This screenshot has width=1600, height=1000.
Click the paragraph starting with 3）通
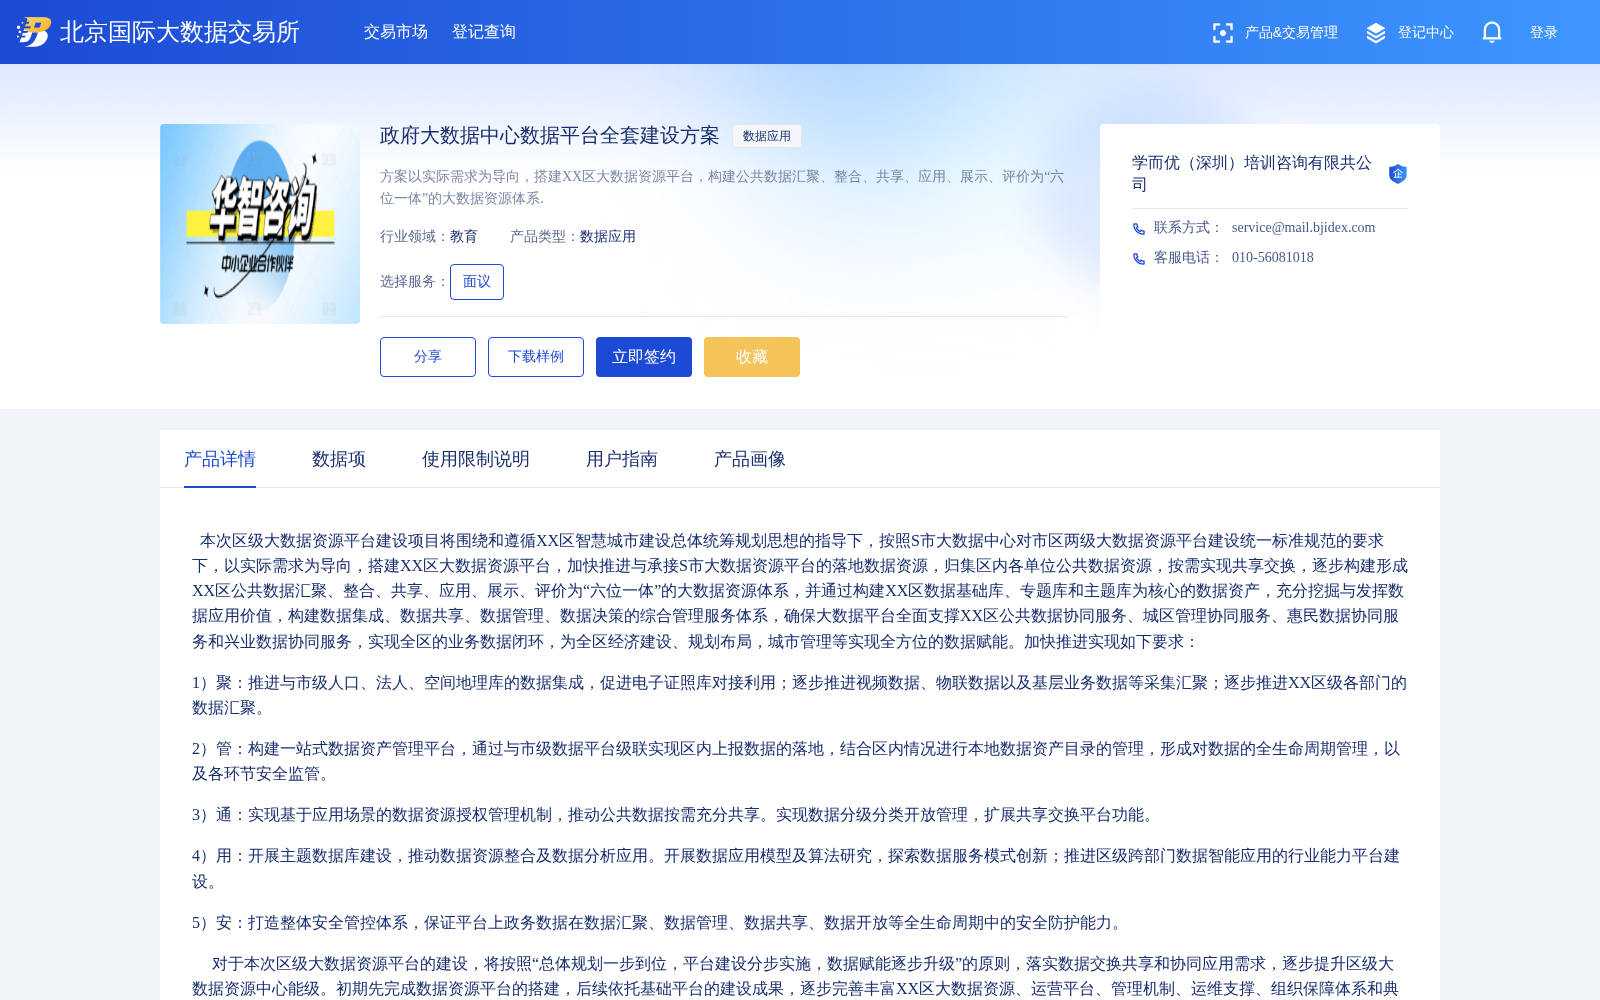[x=676, y=815]
